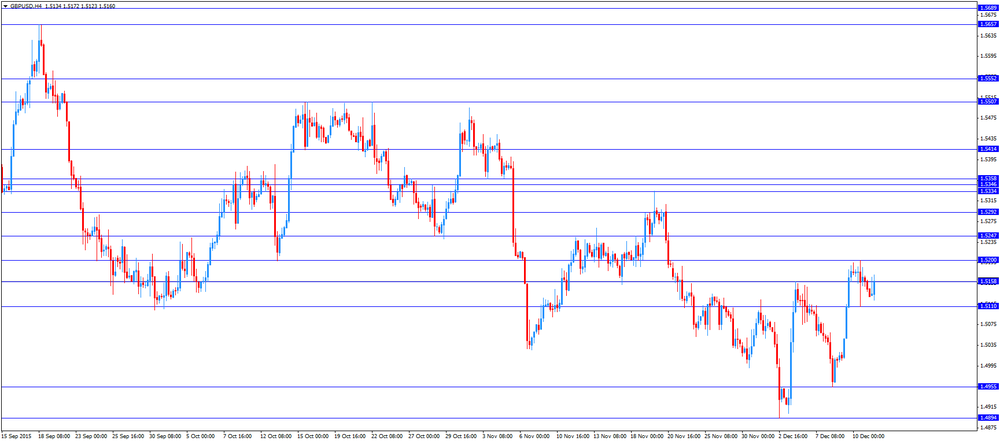Select the 1.4955 horizontal line price label

988,386
